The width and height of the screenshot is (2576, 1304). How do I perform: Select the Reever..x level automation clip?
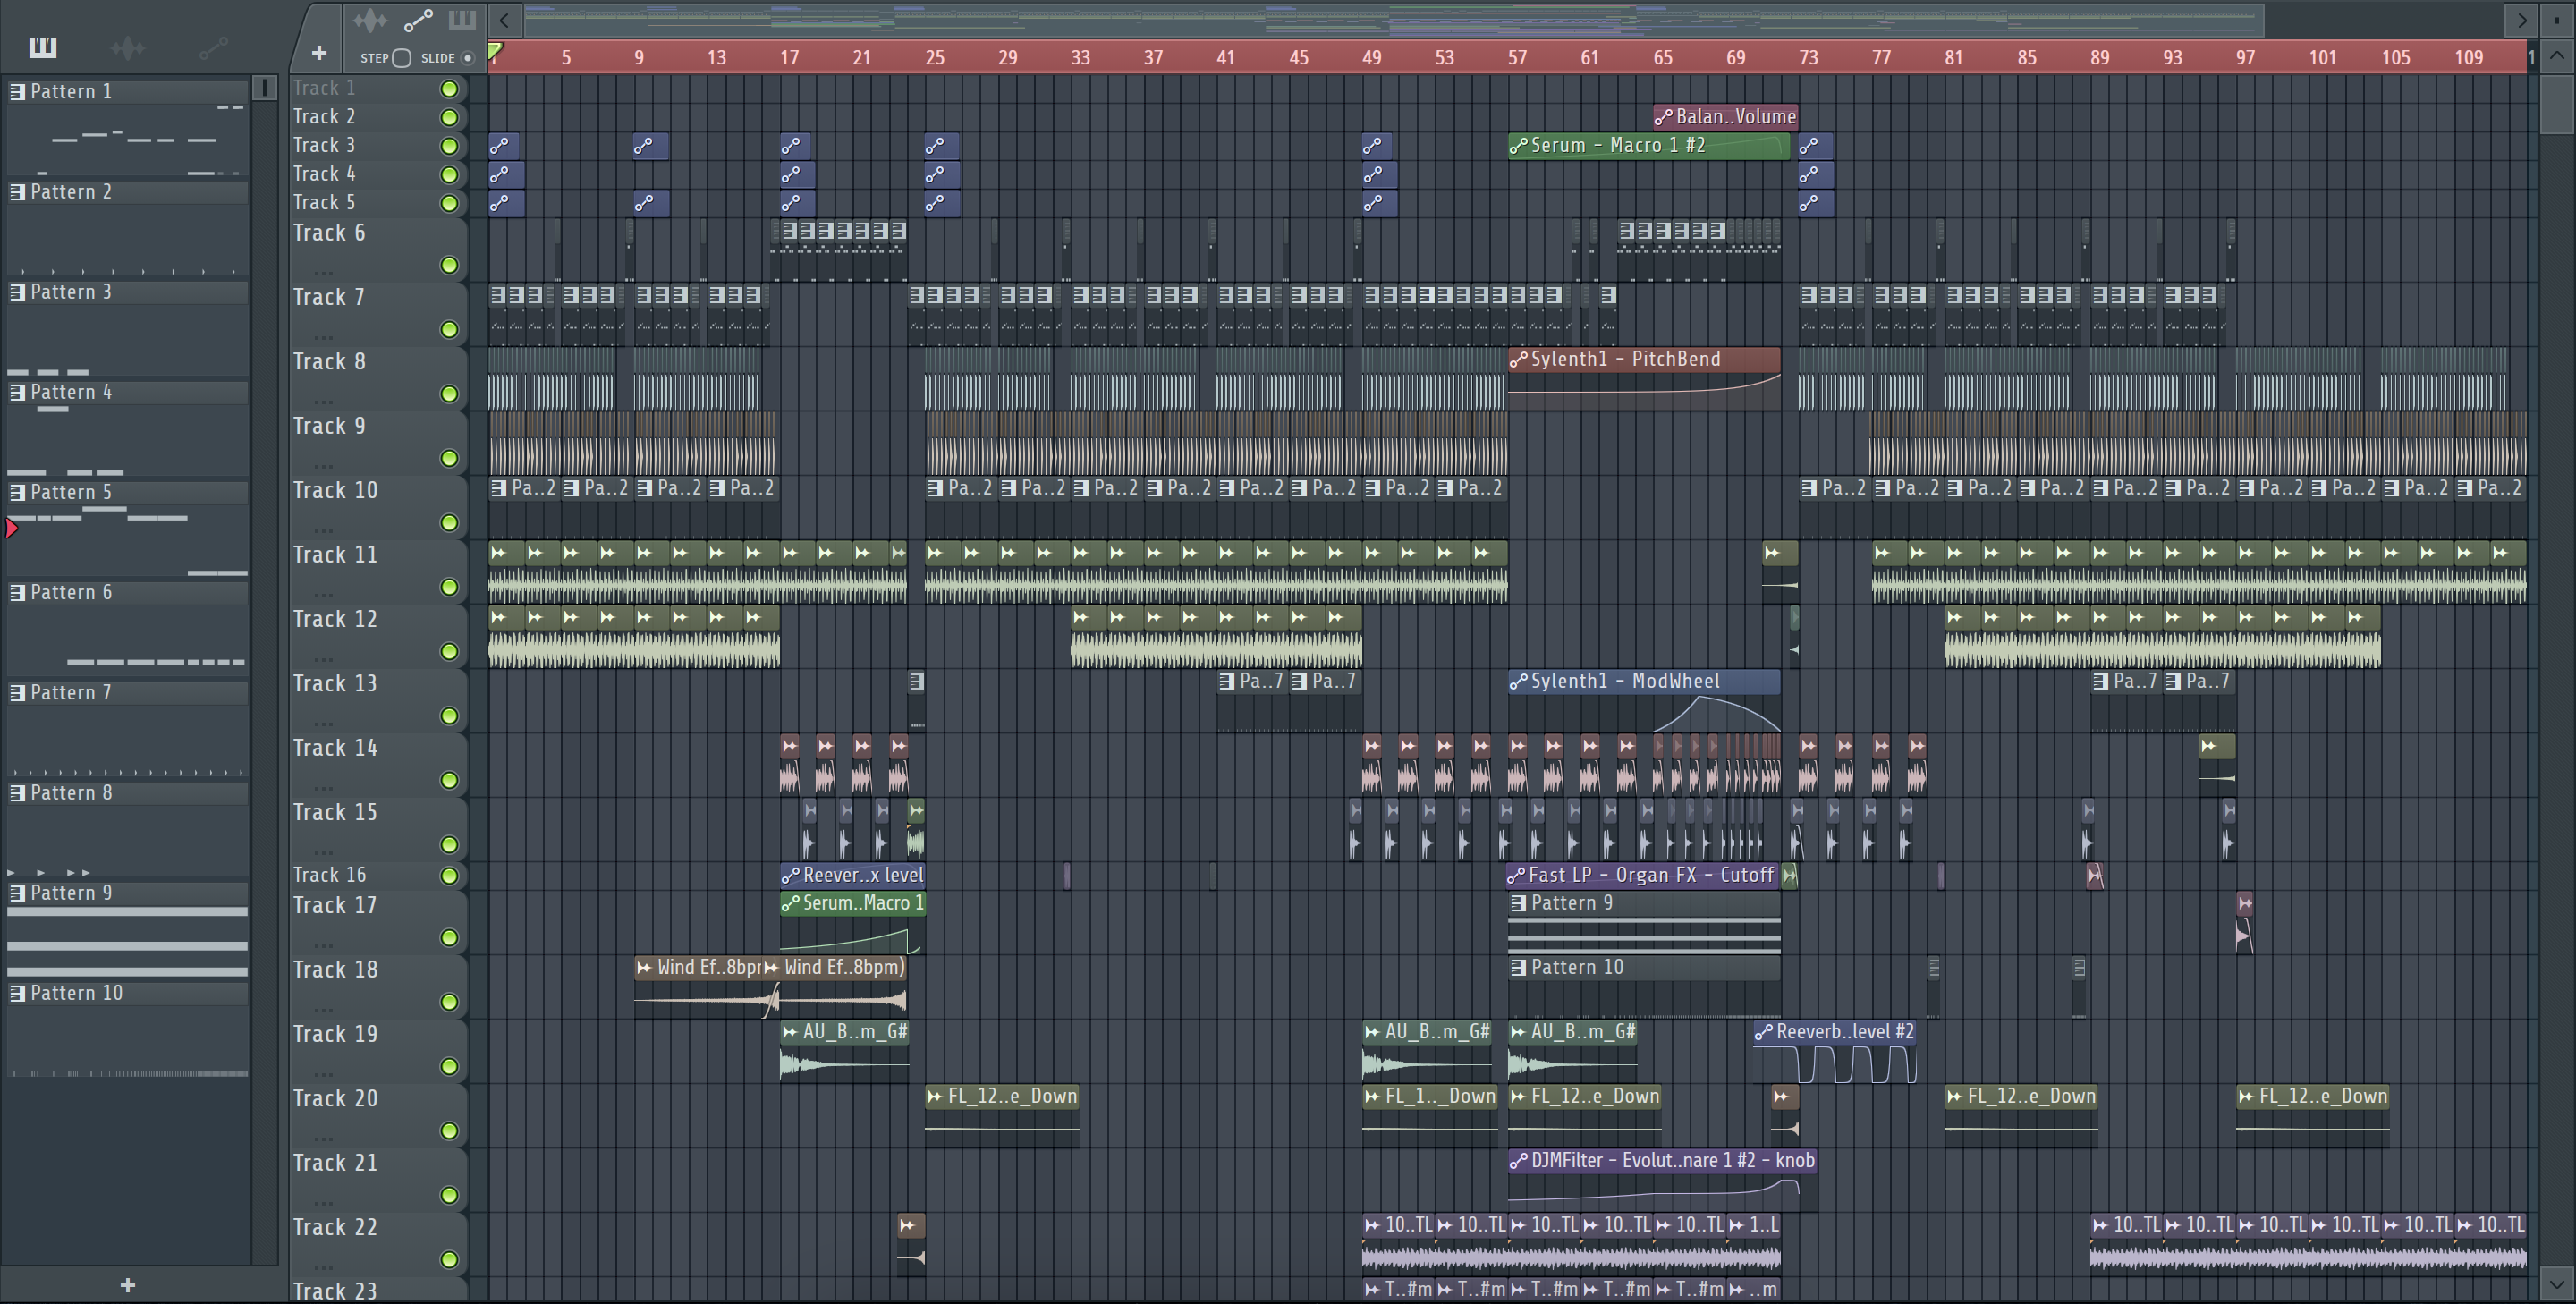pos(852,875)
